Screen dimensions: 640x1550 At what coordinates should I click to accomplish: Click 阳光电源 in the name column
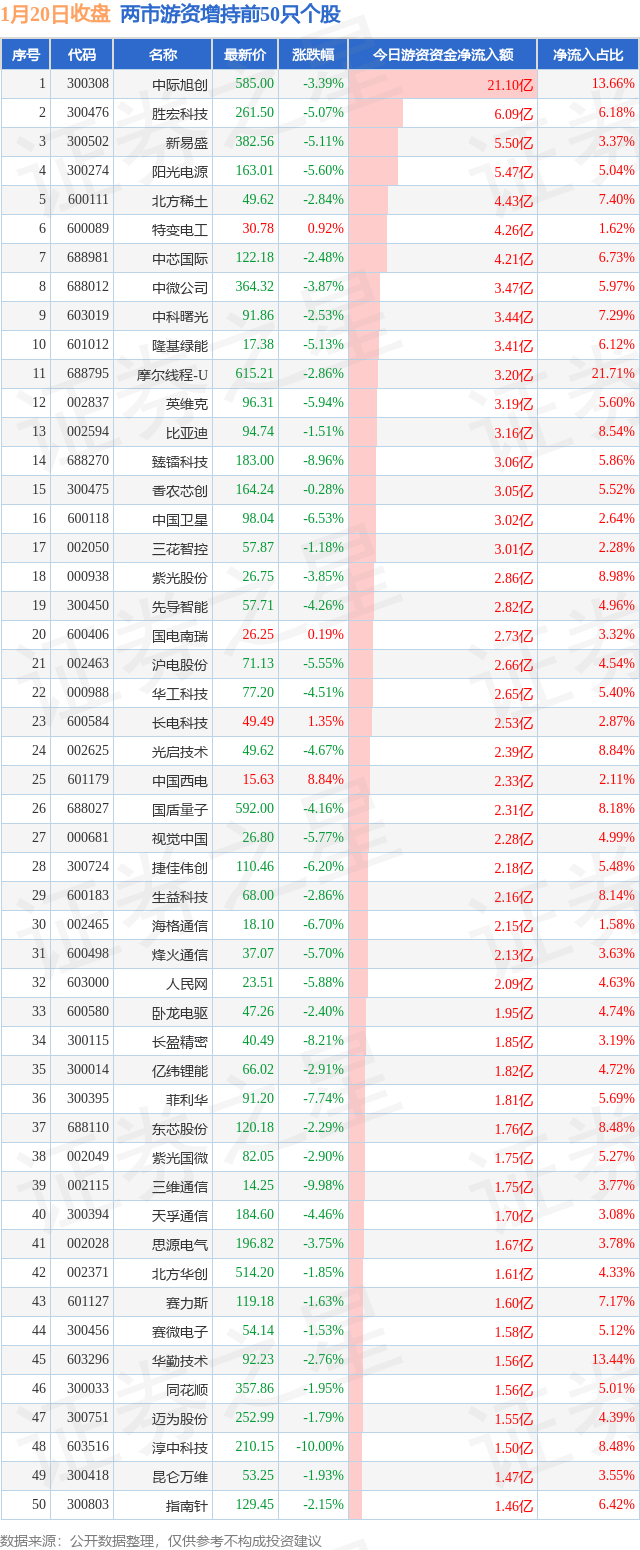180,171
